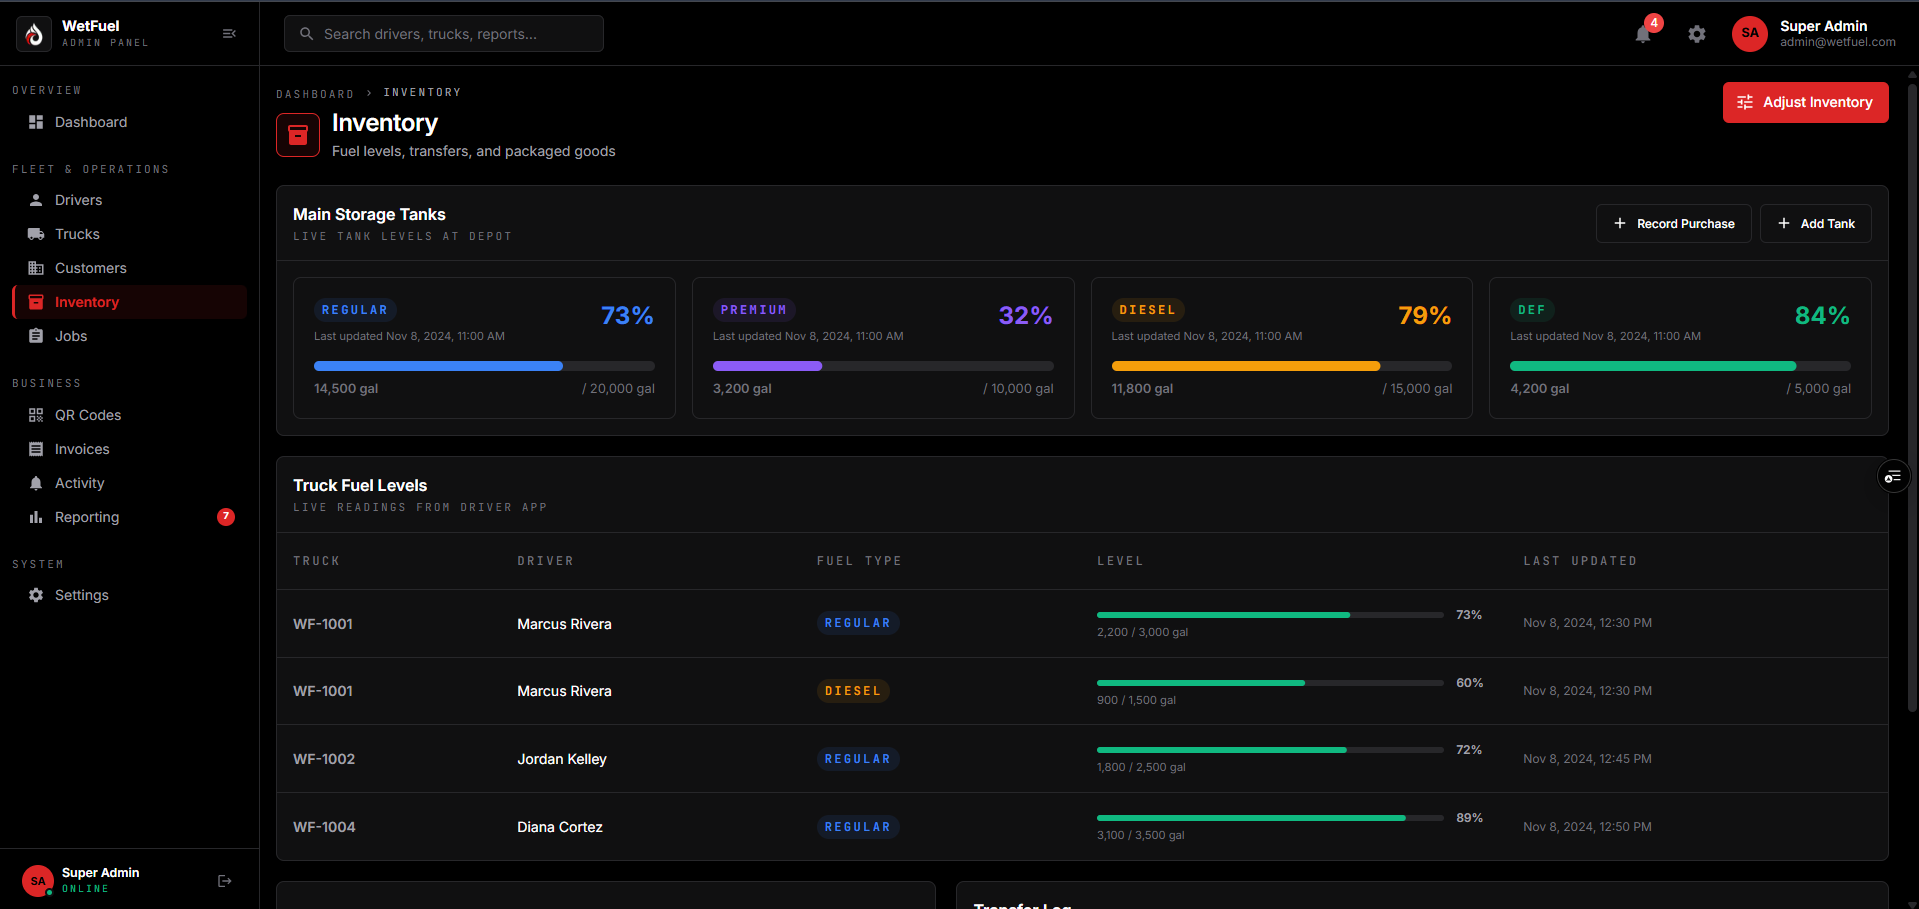Click the search drivers, trucks, reports field
The height and width of the screenshot is (909, 1919).
(444, 34)
